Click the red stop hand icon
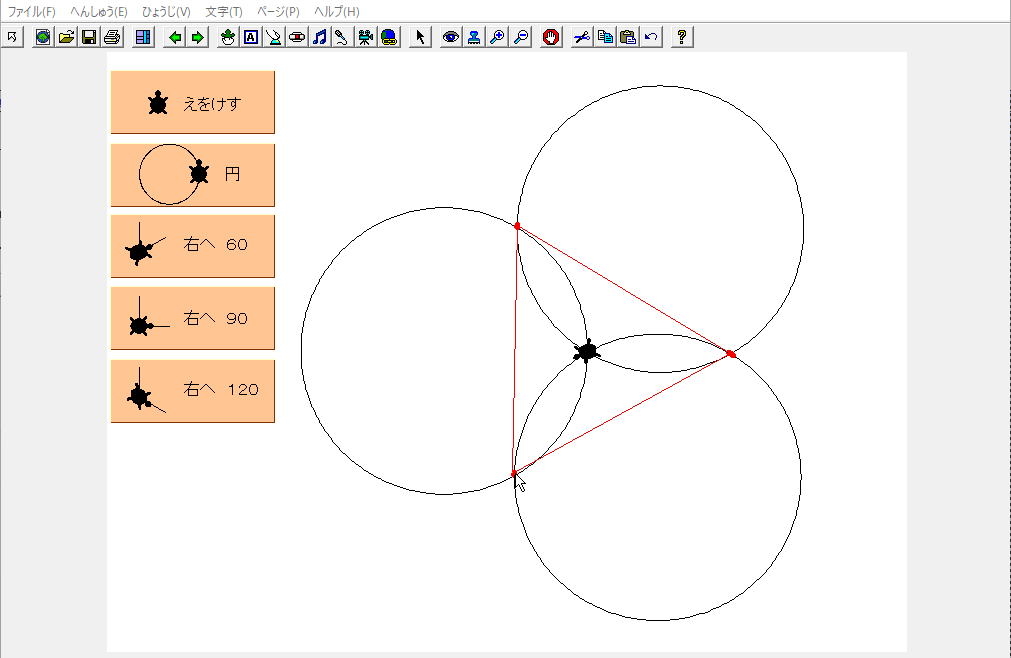Viewport: 1011px width, 658px height. 550,37
